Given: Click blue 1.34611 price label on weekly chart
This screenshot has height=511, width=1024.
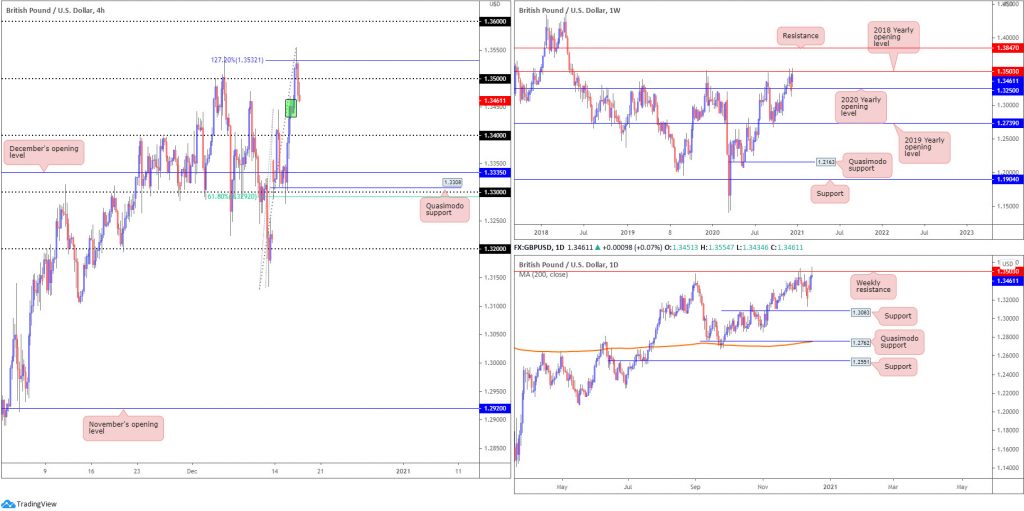Looking at the screenshot, I should point(1006,80).
